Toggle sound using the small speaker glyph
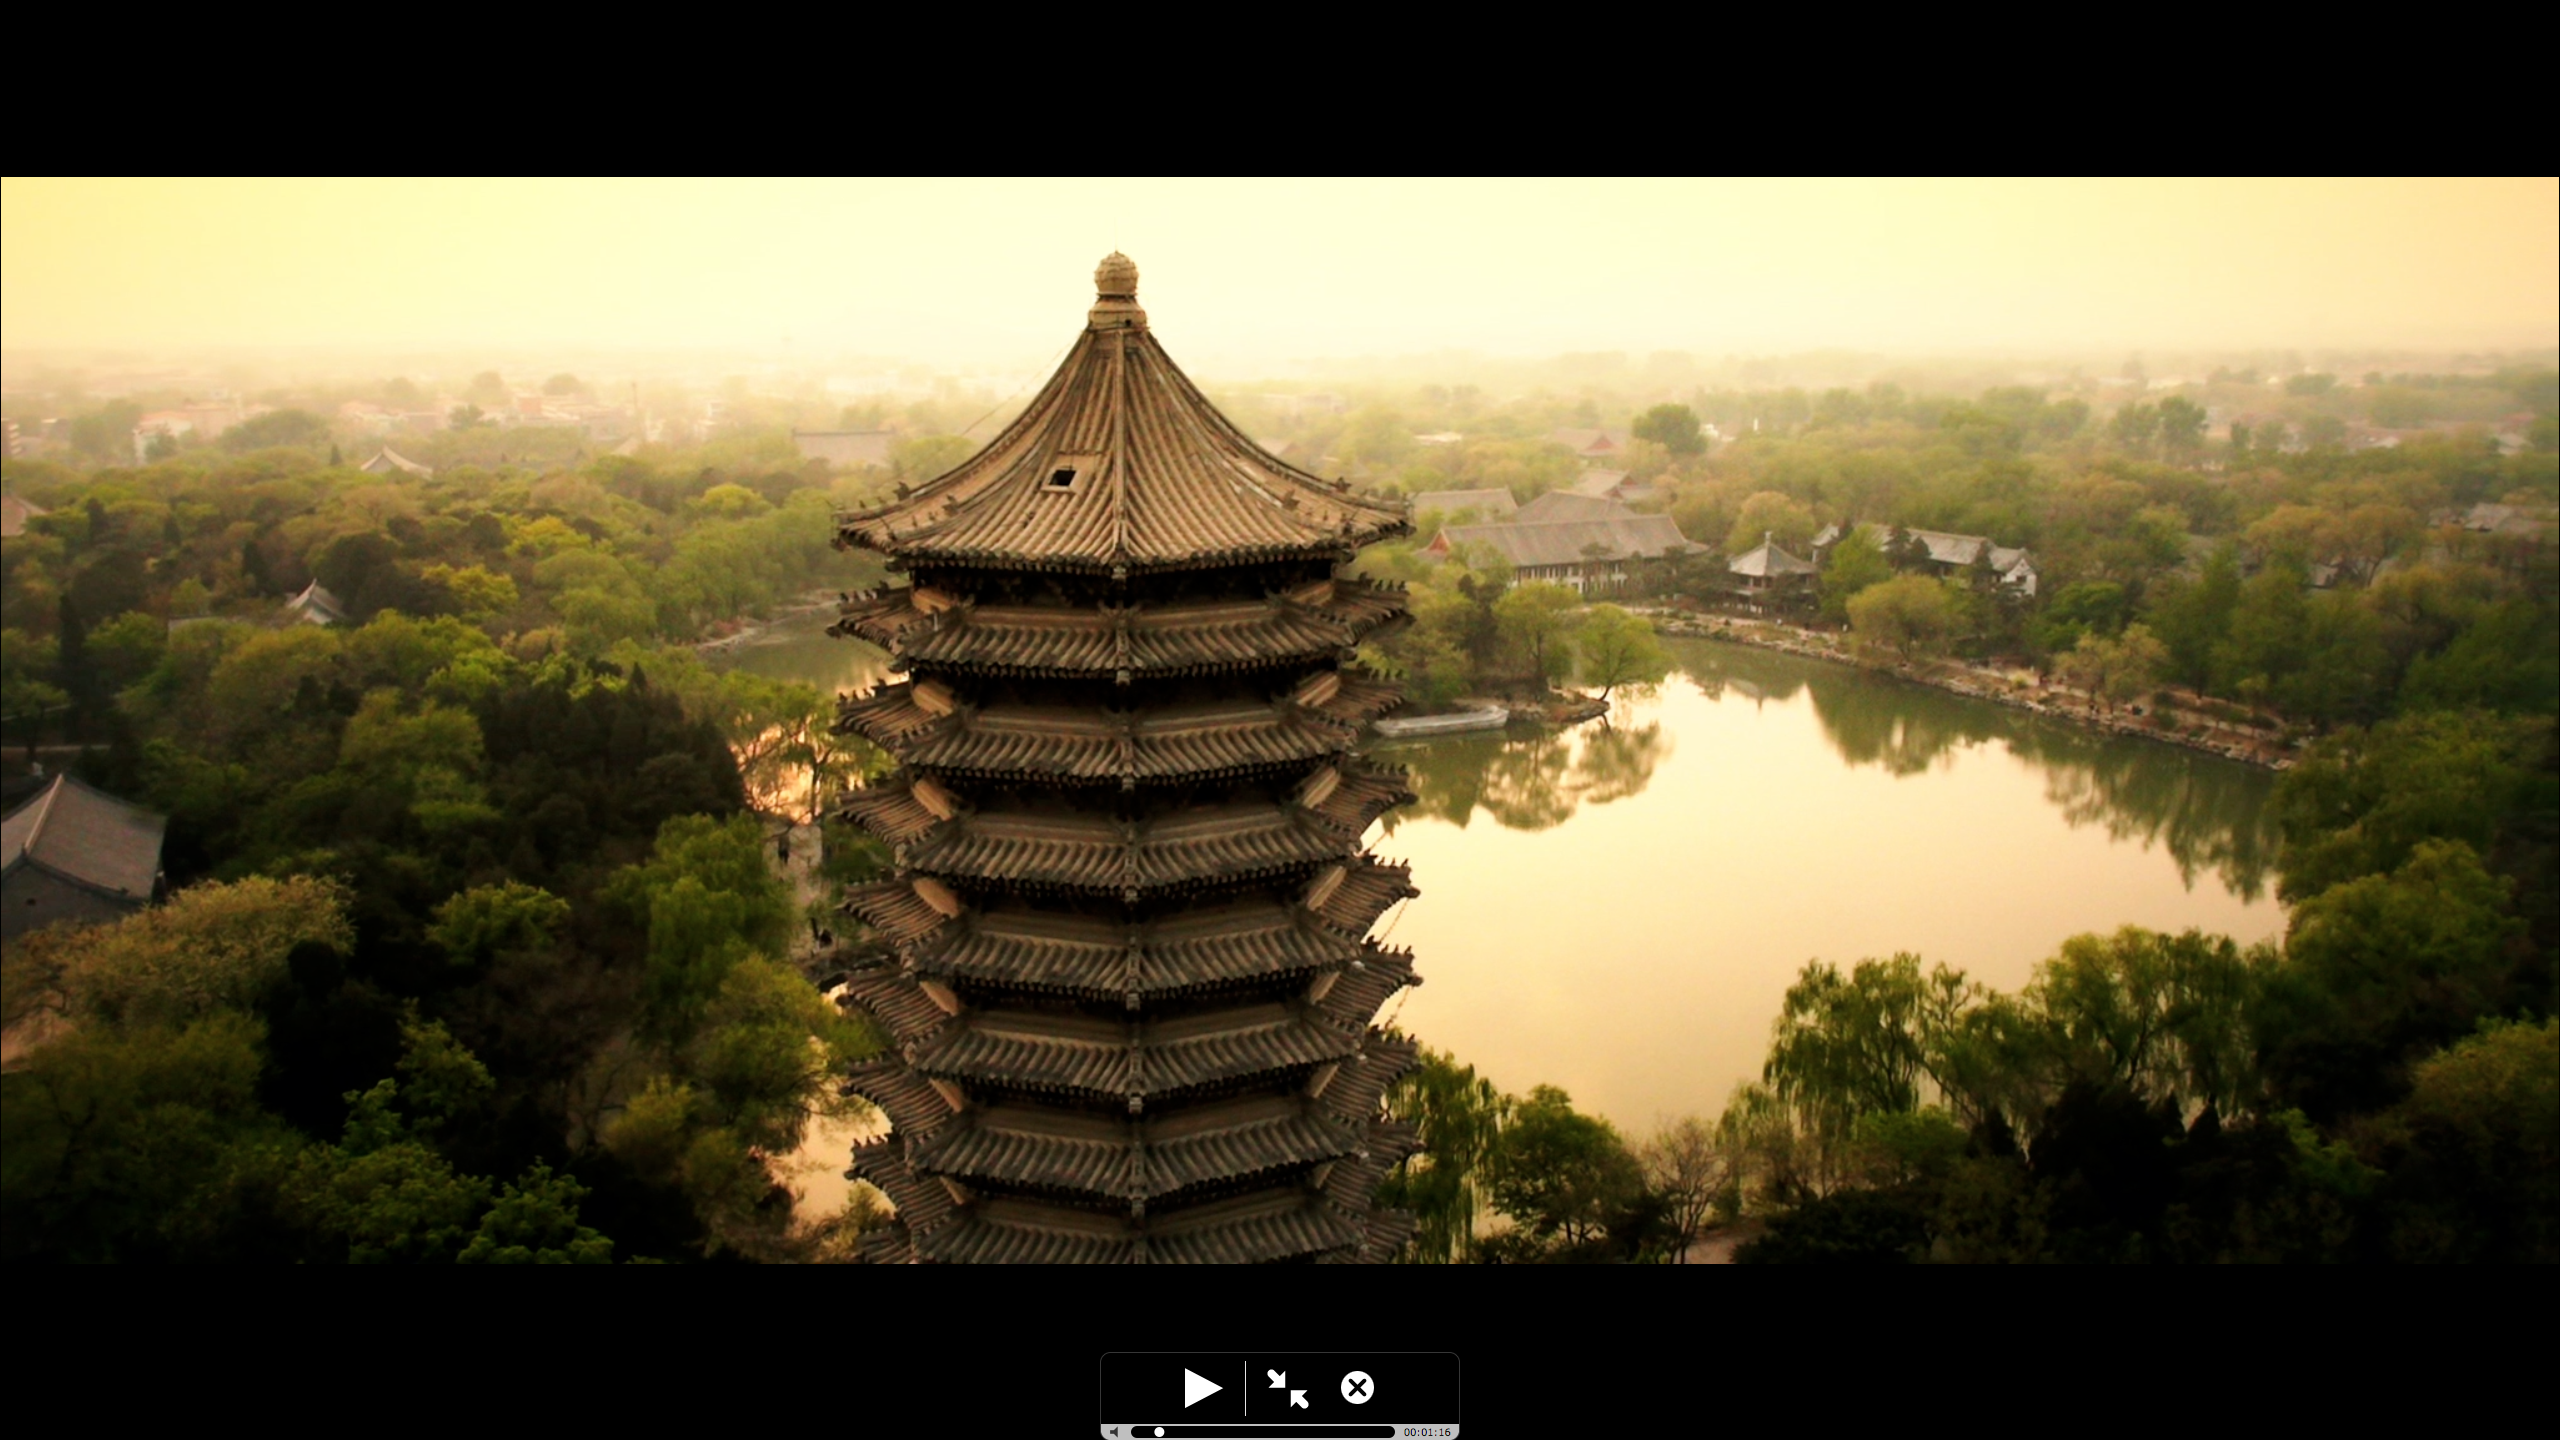Screen dimensions: 2560x1440 (x=1114, y=1432)
